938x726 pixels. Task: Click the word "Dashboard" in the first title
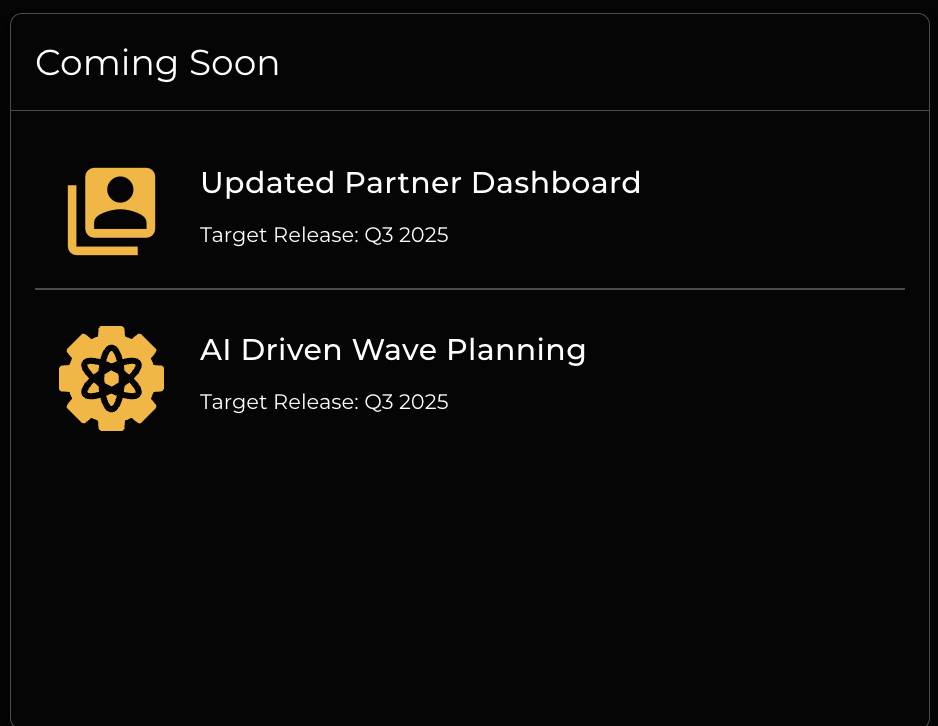click(x=556, y=183)
